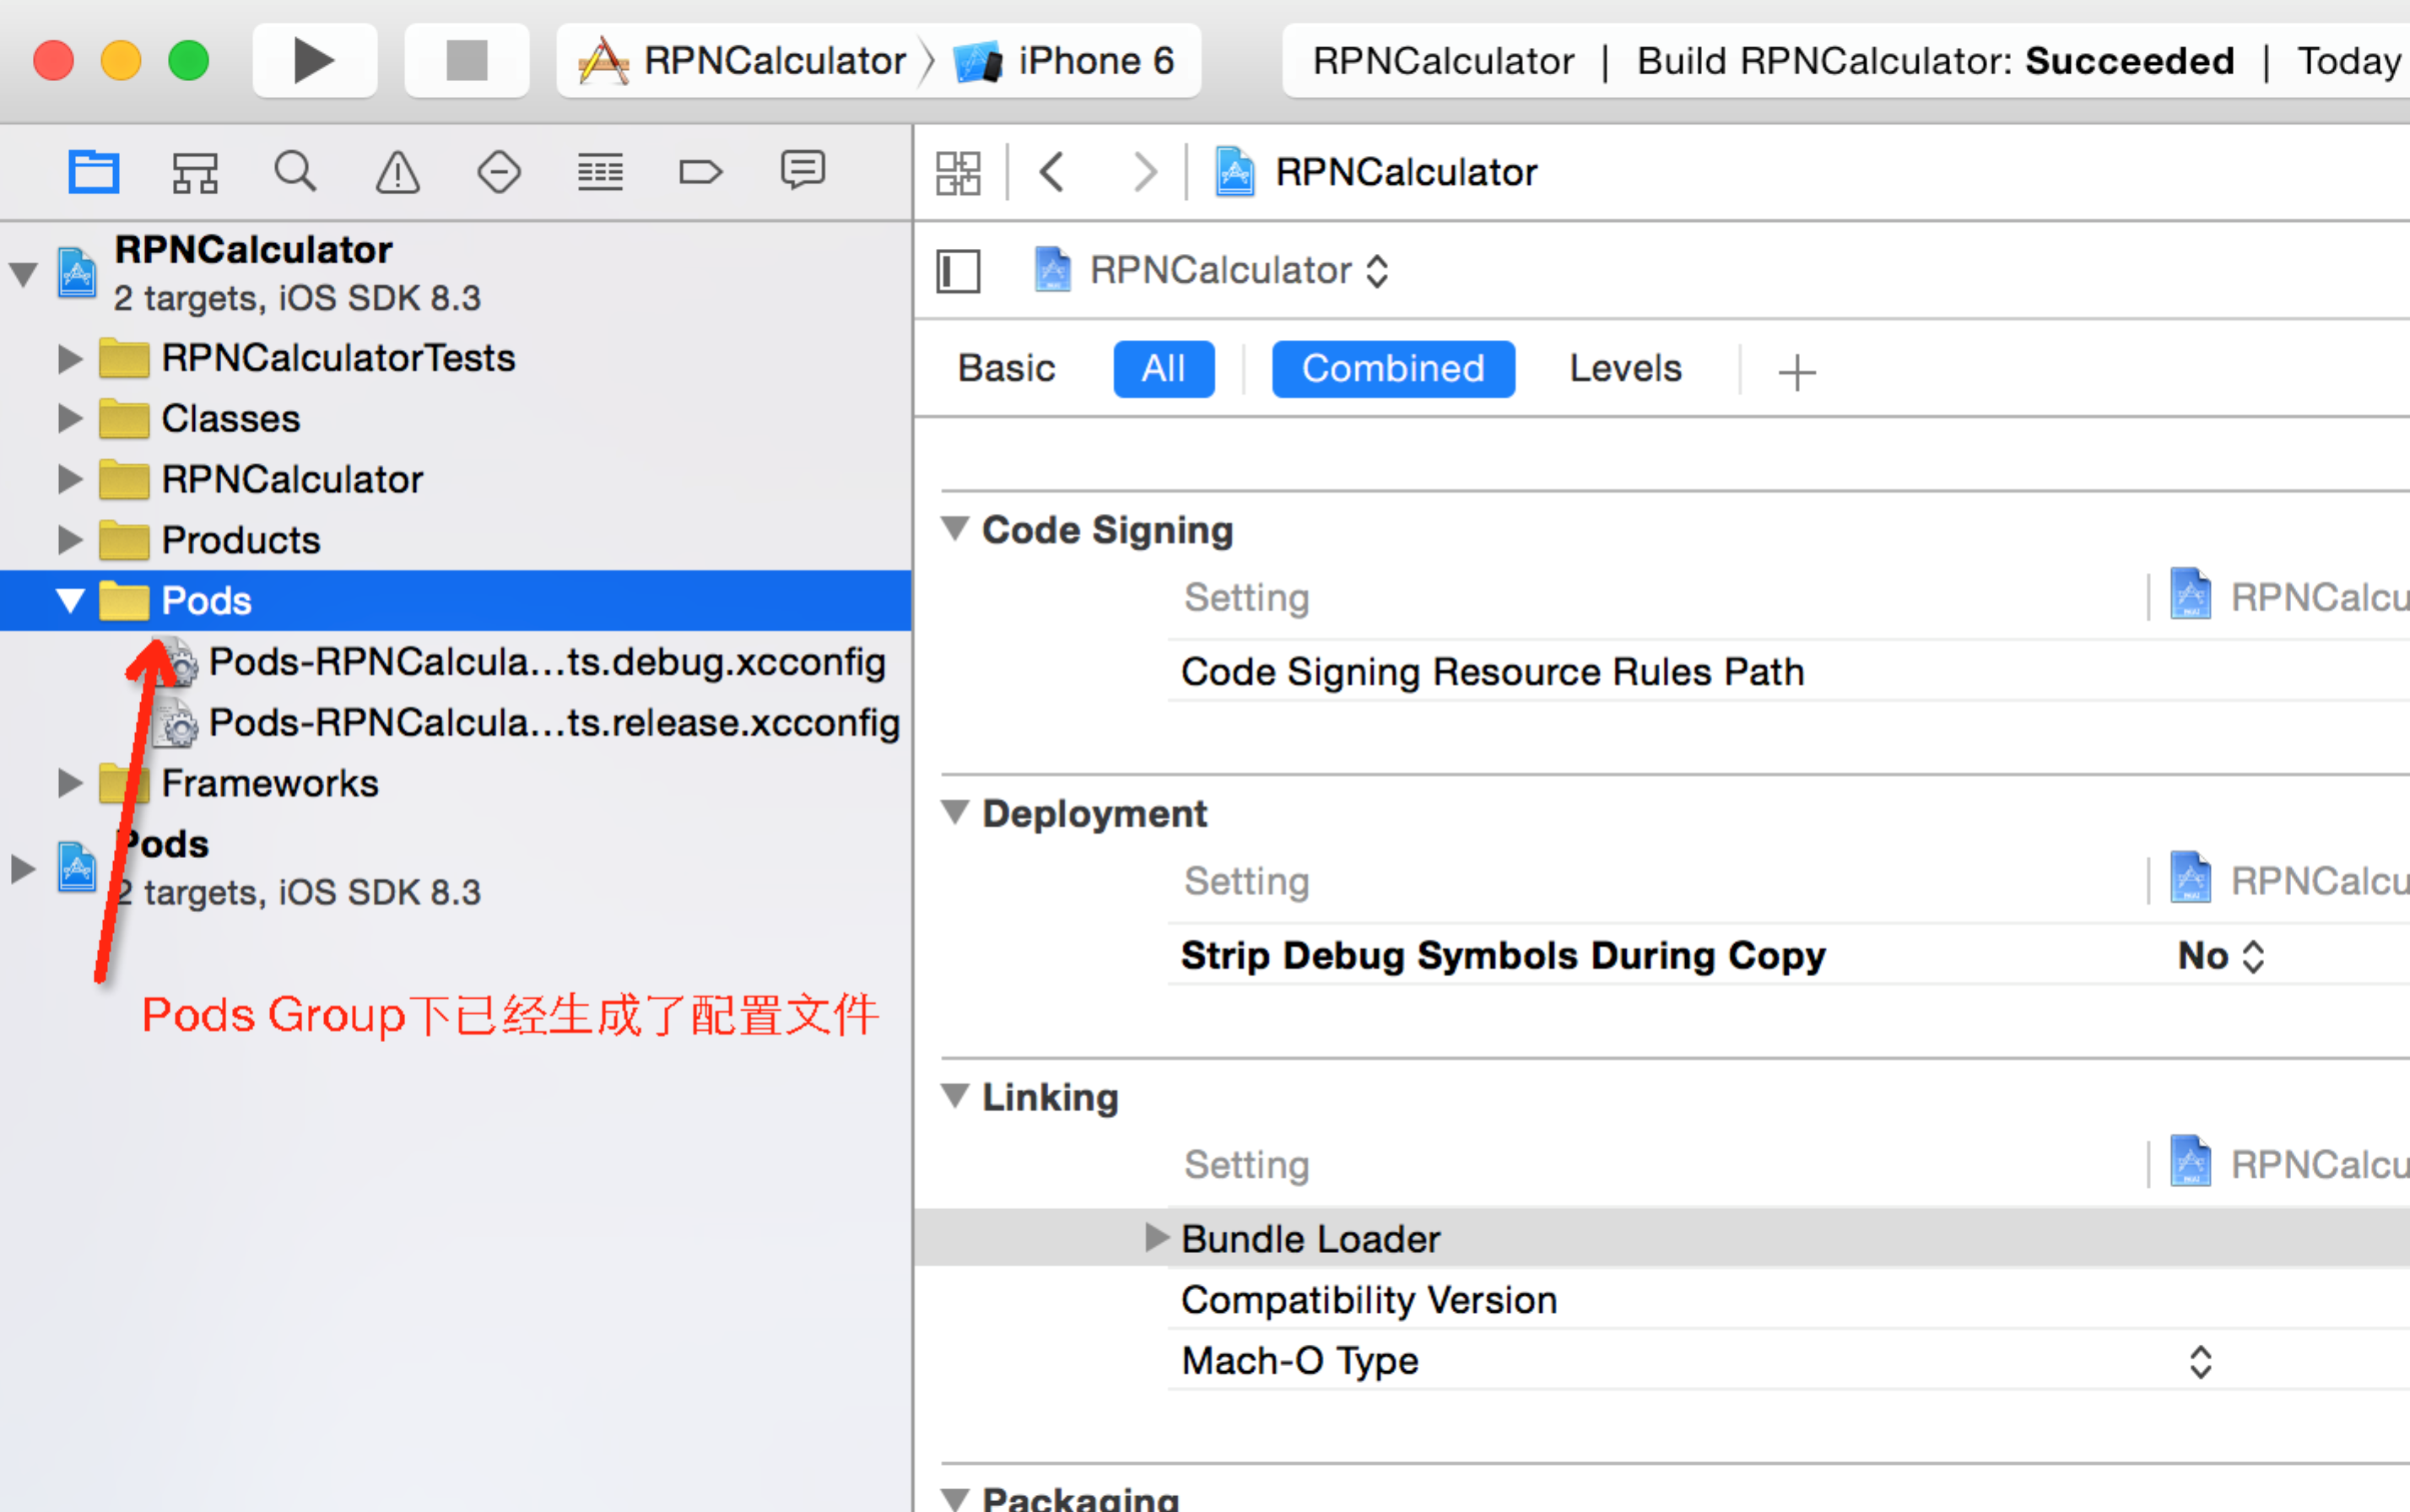This screenshot has width=2410, height=1512.
Task: Click the Run (play) button
Action: (x=314, y=61)
